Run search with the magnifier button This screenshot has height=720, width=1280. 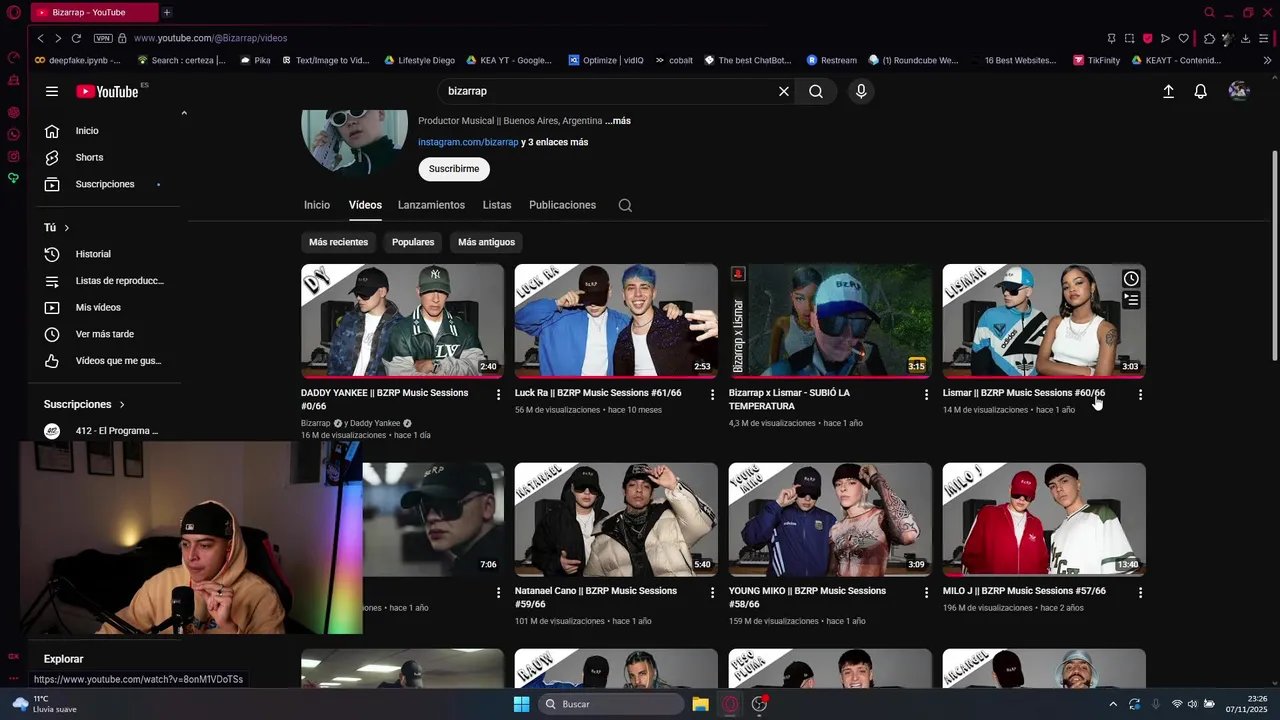point(816,91)
